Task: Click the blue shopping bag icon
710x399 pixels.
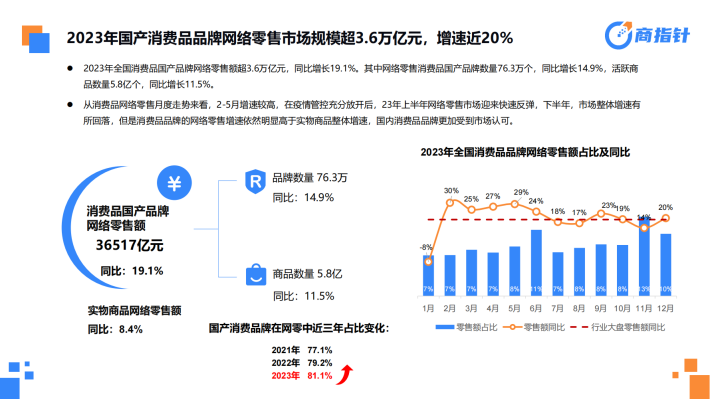Action: [256, 274]
